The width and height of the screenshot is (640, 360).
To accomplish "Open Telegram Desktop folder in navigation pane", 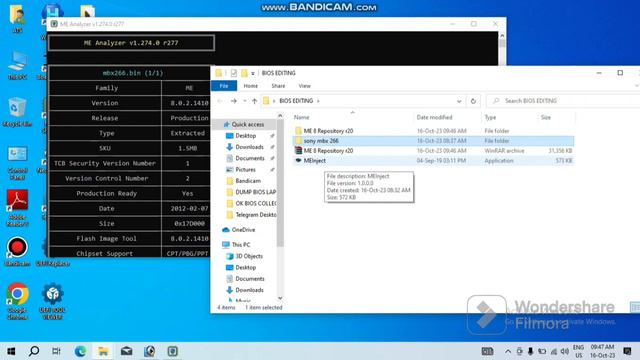I will click(255, 215).
